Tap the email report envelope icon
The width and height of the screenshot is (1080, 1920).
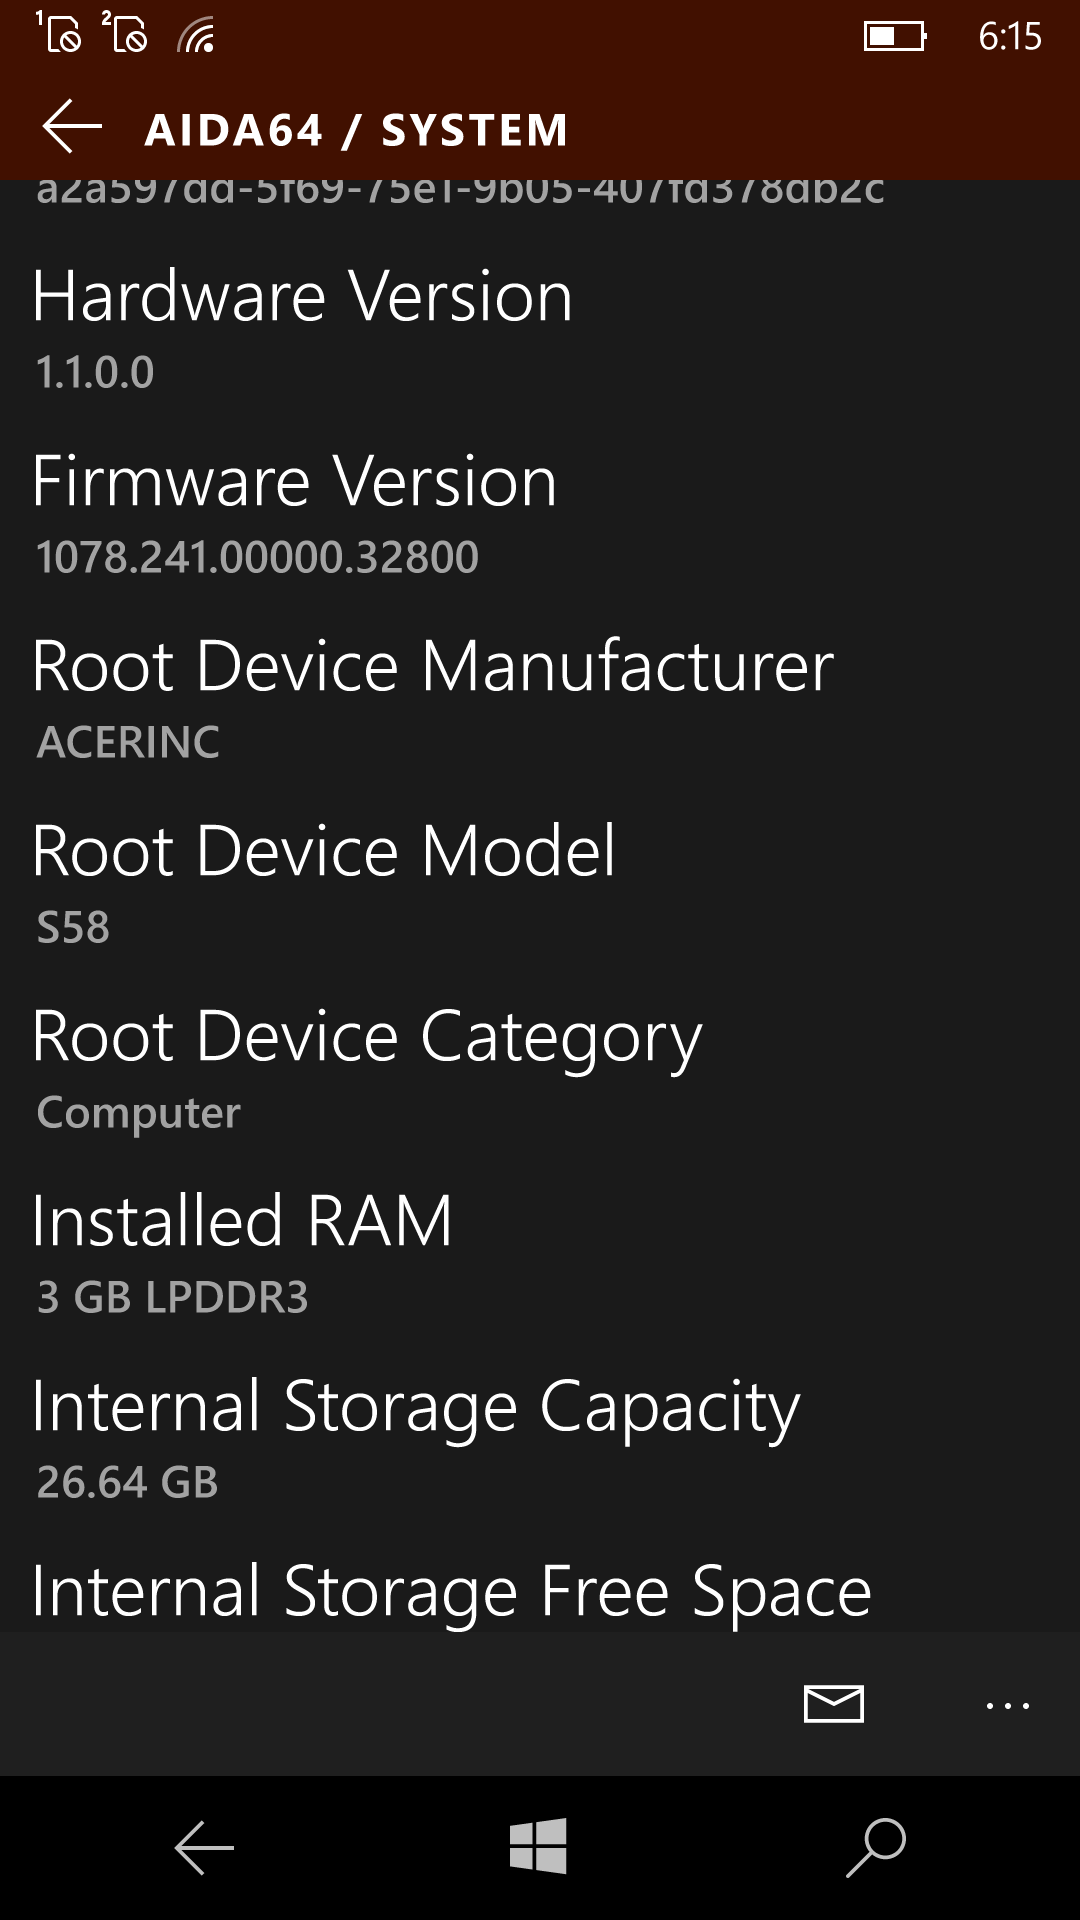click(833, 1704)
